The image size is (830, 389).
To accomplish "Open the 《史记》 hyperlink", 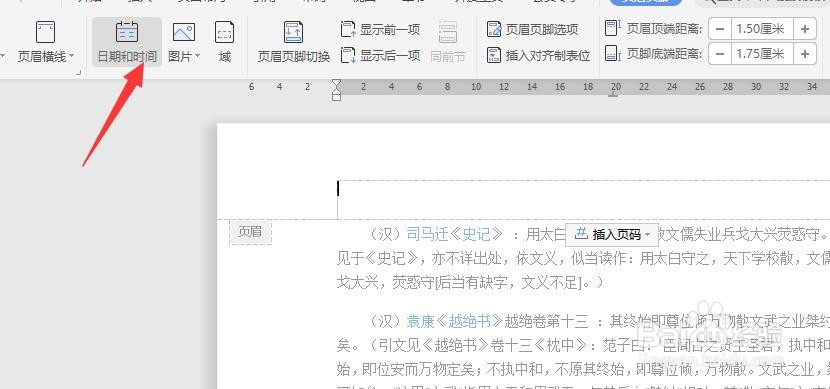I will pos(476,234).
